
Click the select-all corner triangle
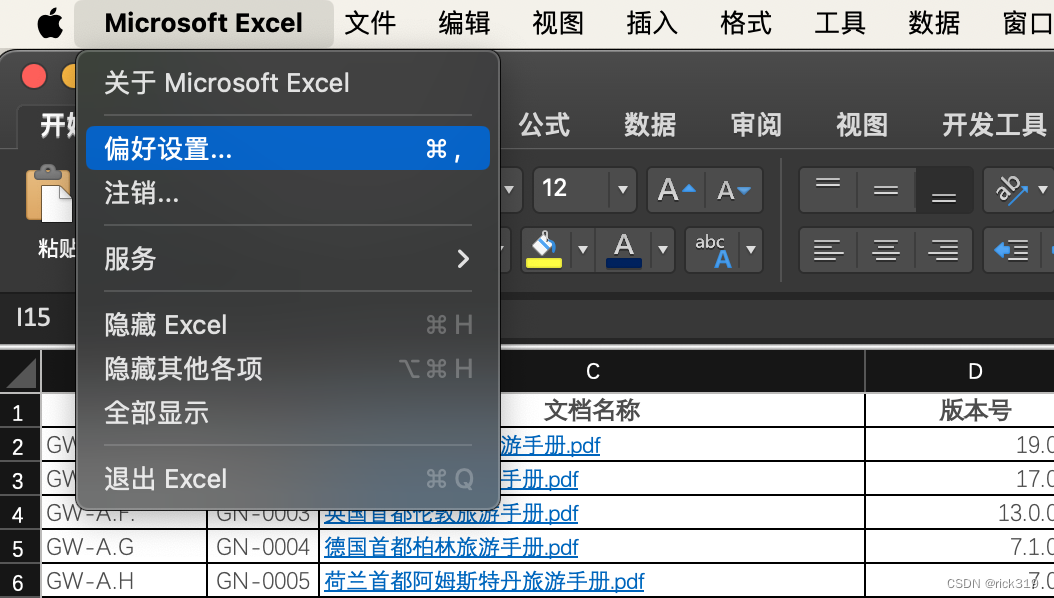click(21, 372)
